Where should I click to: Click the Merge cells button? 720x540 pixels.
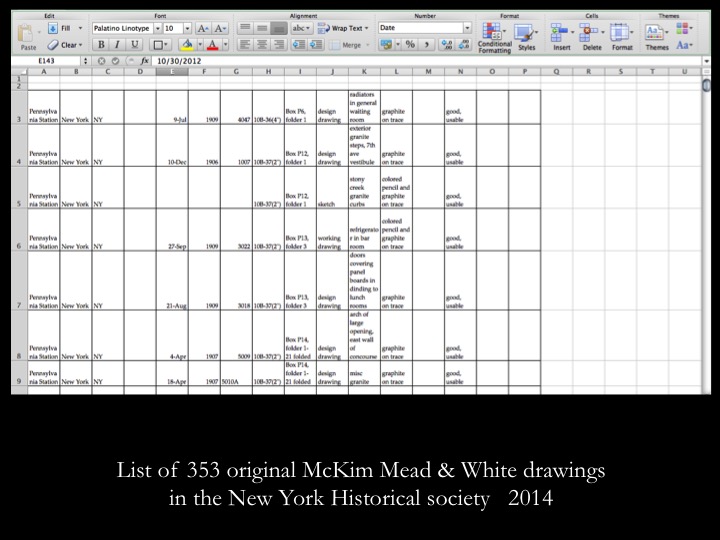tap(348, 45)
